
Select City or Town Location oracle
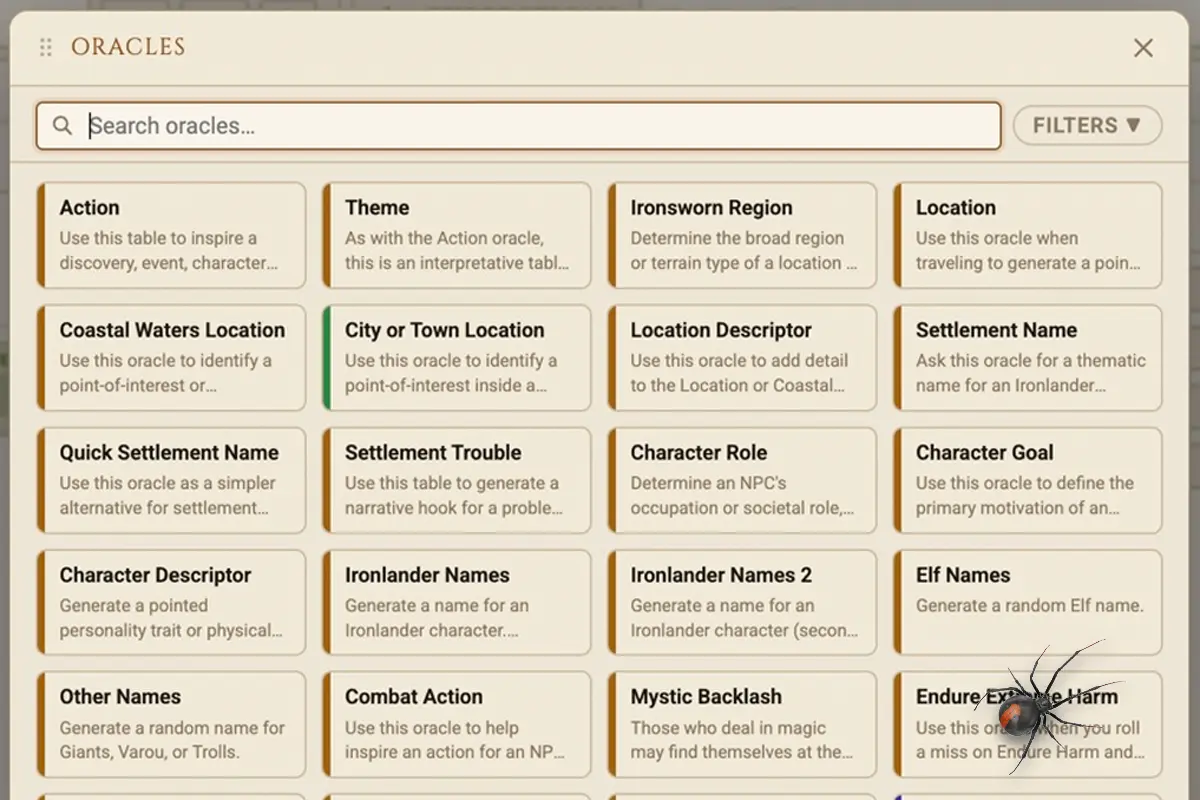click(x=457, y=358)
